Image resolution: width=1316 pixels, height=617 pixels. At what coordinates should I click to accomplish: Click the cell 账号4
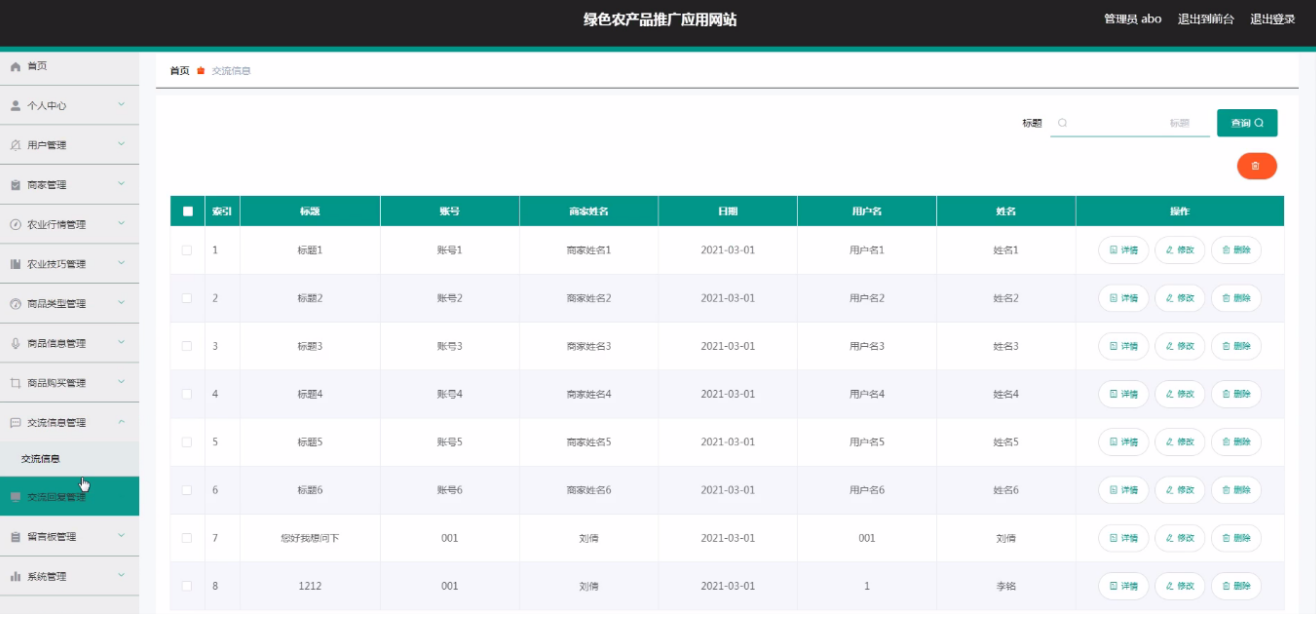pyautogui.click(x=449, y=394)
